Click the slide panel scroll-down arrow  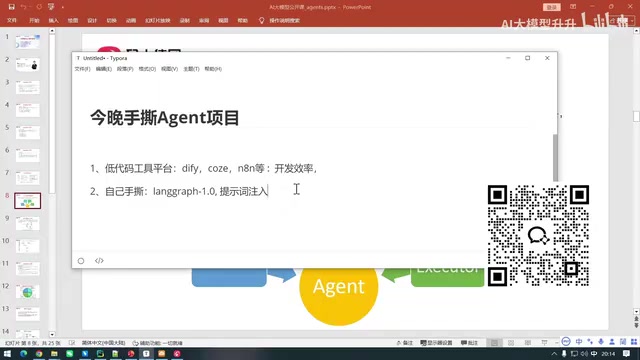[52, 334]
